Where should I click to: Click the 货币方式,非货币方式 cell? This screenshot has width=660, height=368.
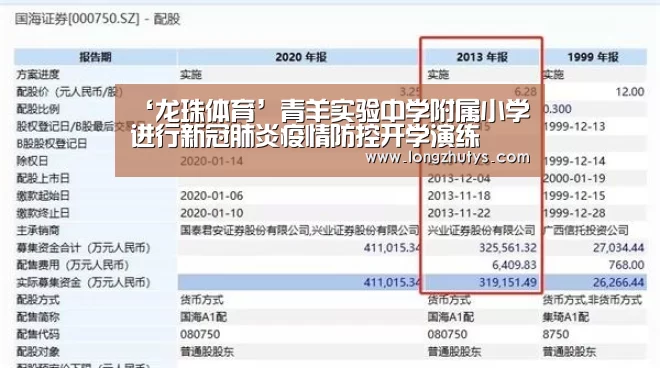click(592, 300)
